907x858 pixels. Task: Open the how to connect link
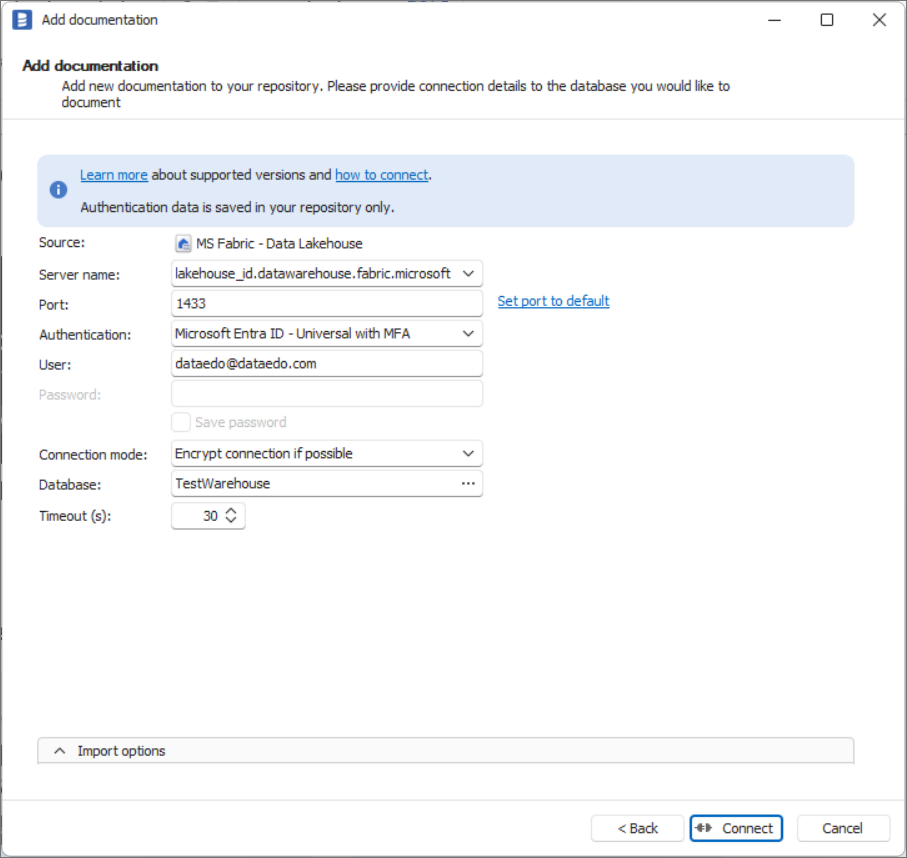pos(382,175)
